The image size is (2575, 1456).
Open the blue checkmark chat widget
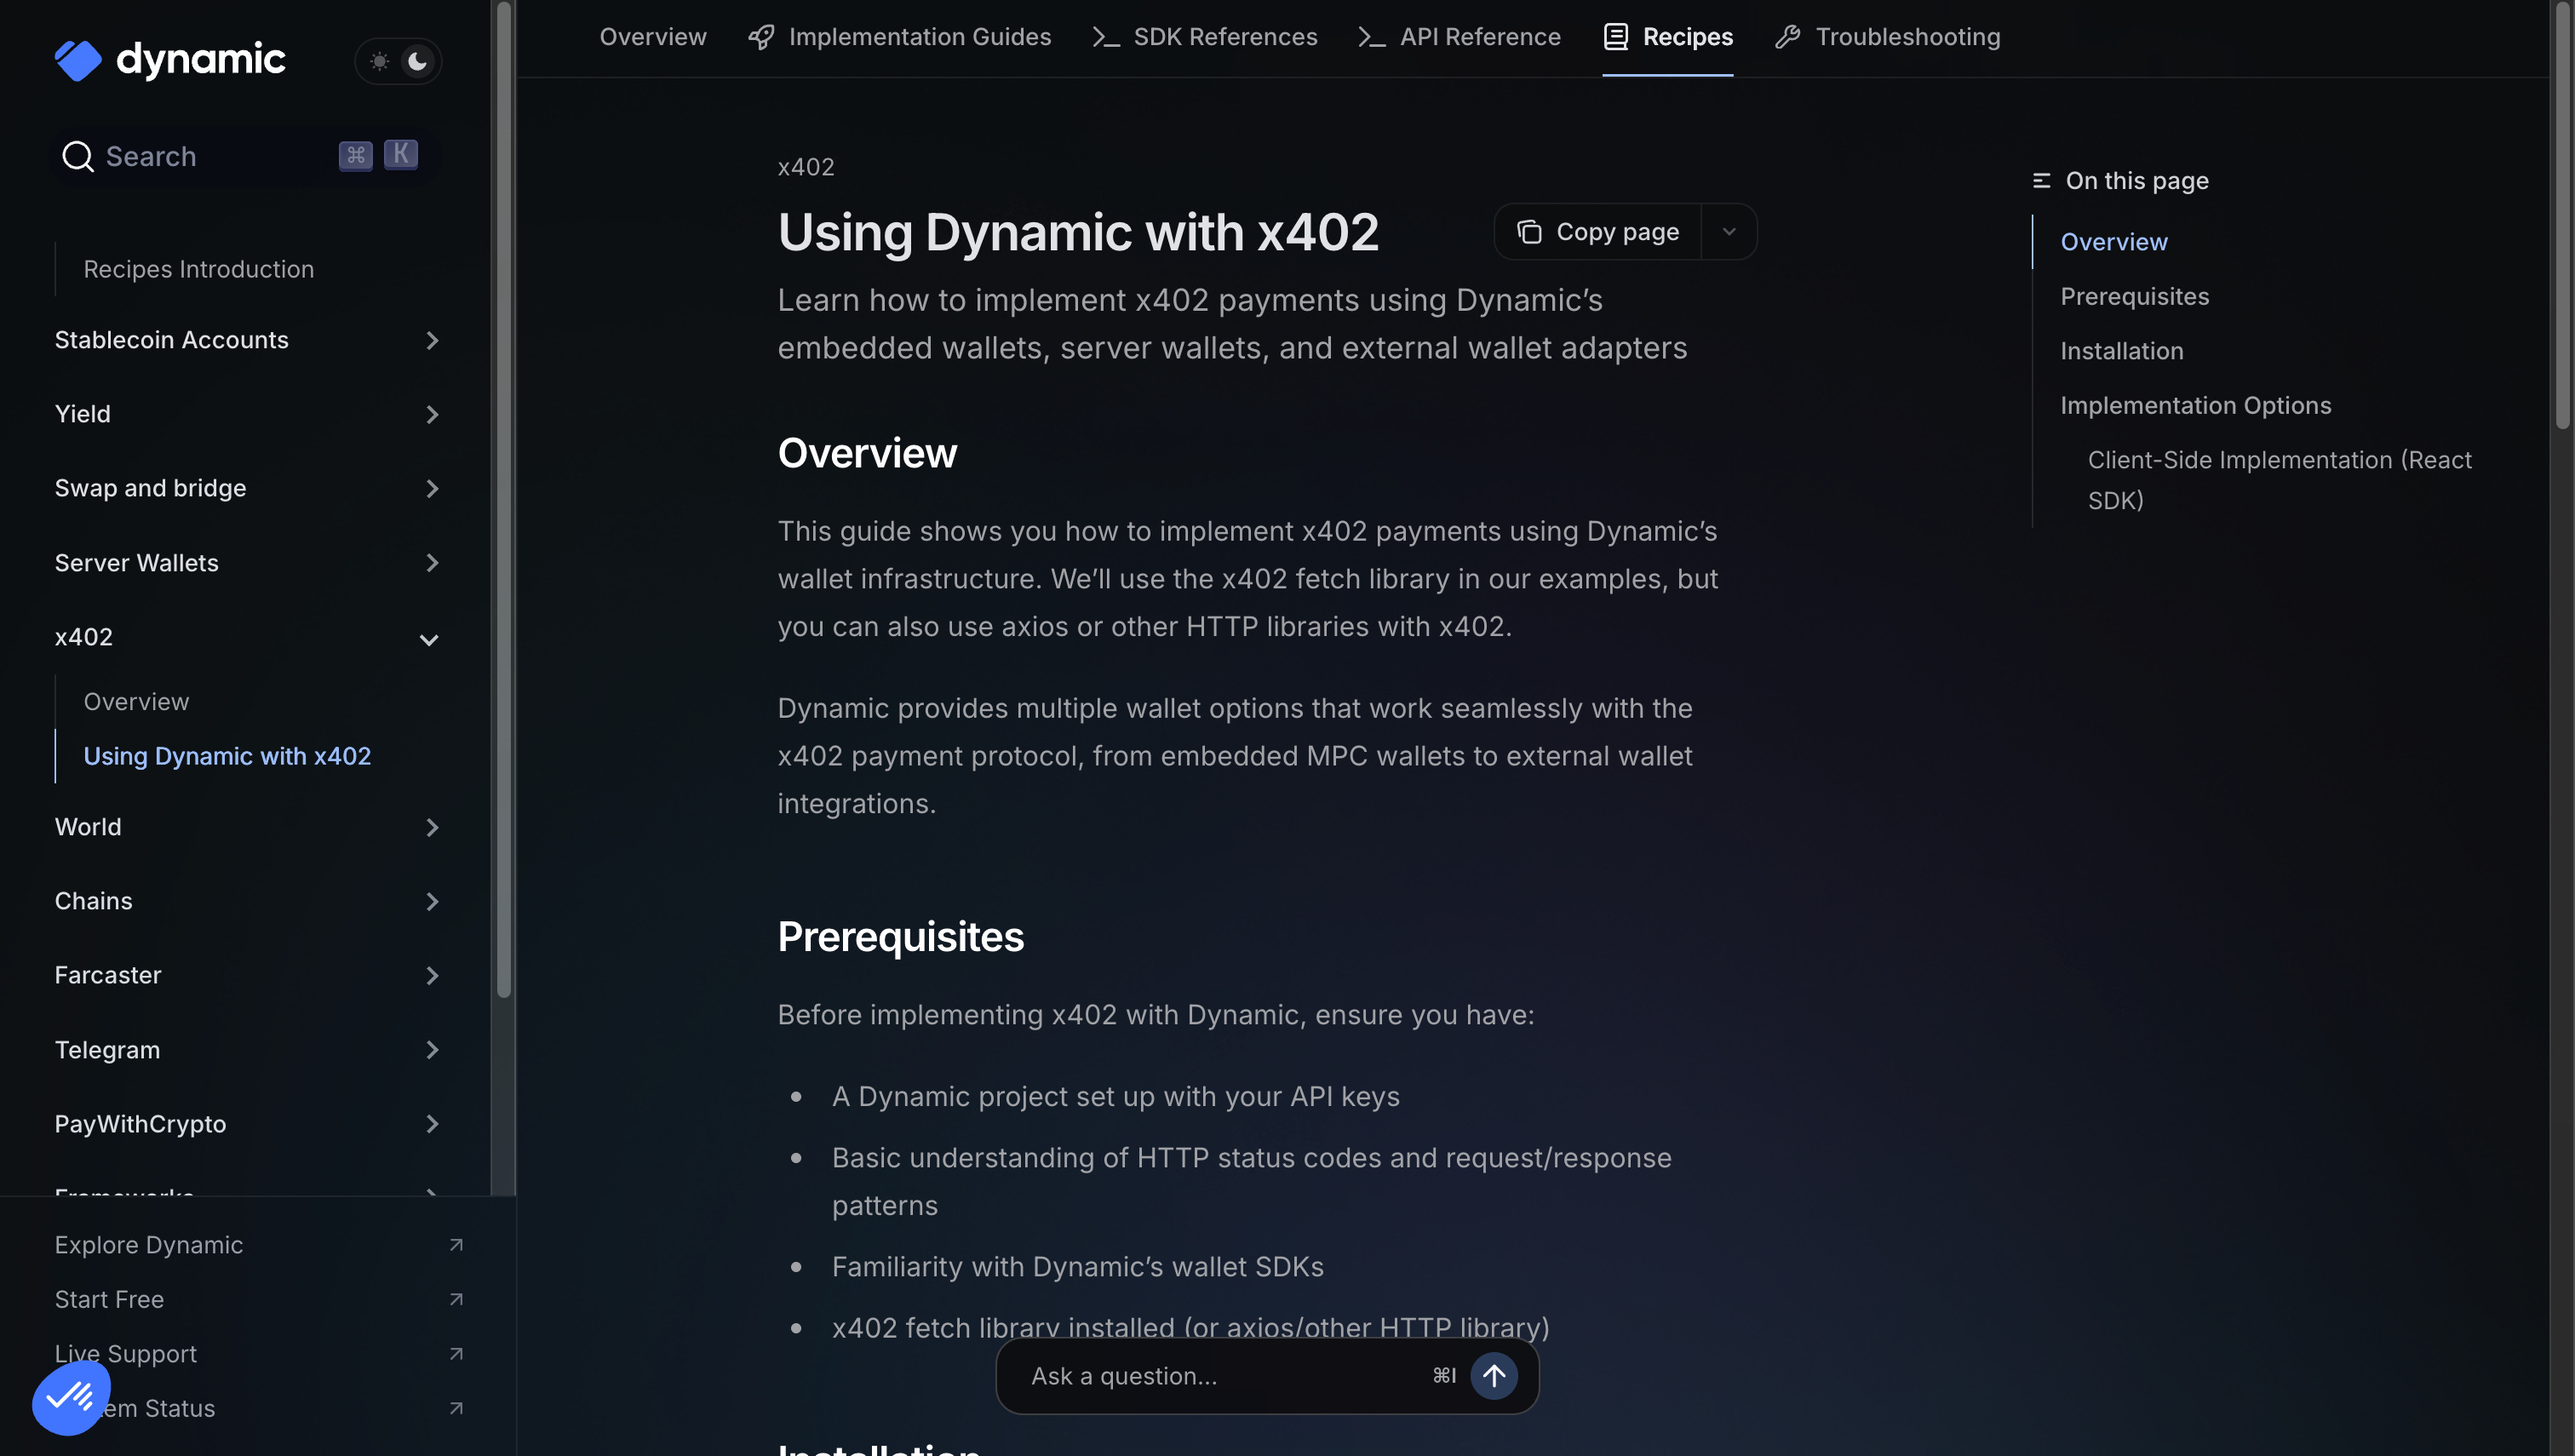(70, 1397)
